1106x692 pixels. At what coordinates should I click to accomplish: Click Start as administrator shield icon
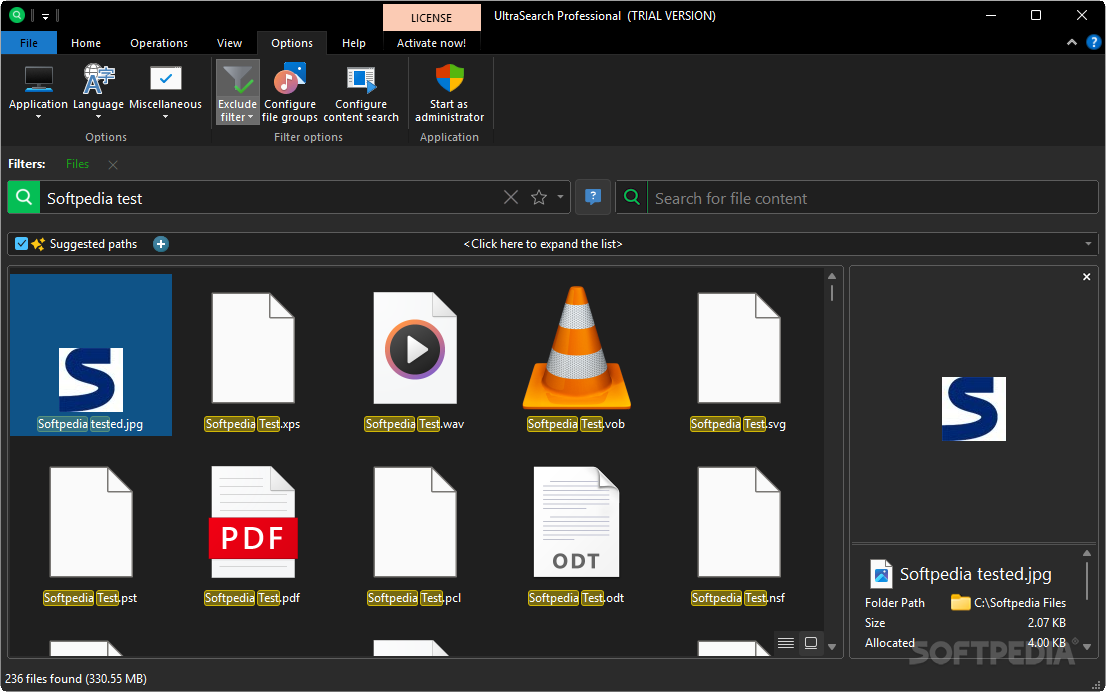[x=449, y=78]
